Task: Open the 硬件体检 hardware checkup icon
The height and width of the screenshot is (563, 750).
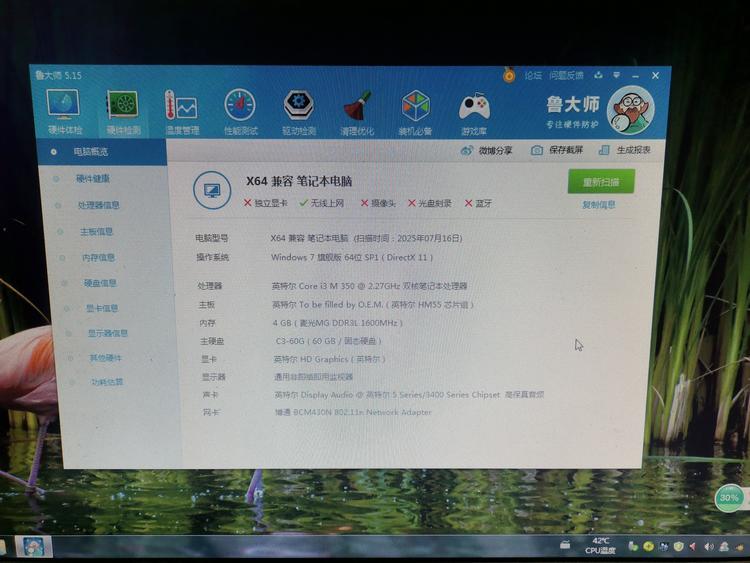Action: pos(65,111)
